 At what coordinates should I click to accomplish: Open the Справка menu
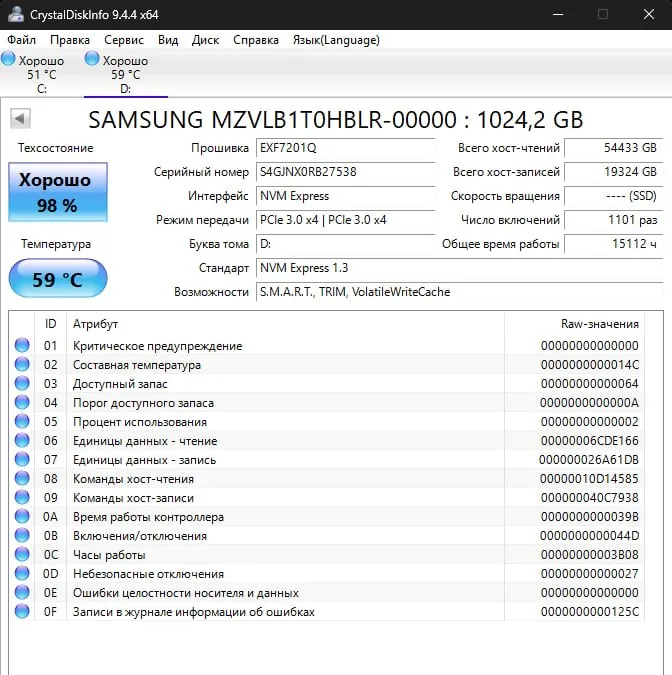click(256, 40)
